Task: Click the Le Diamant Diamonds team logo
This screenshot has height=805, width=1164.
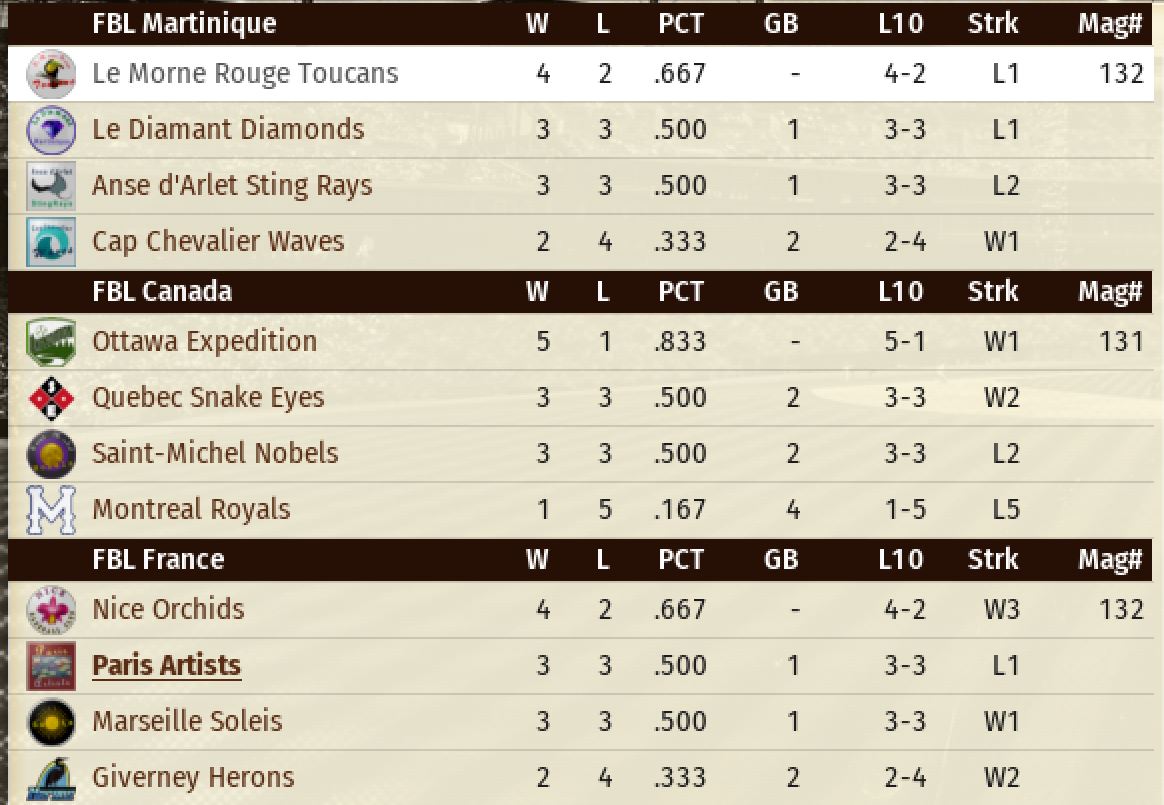Action: (x=51, y=130)
